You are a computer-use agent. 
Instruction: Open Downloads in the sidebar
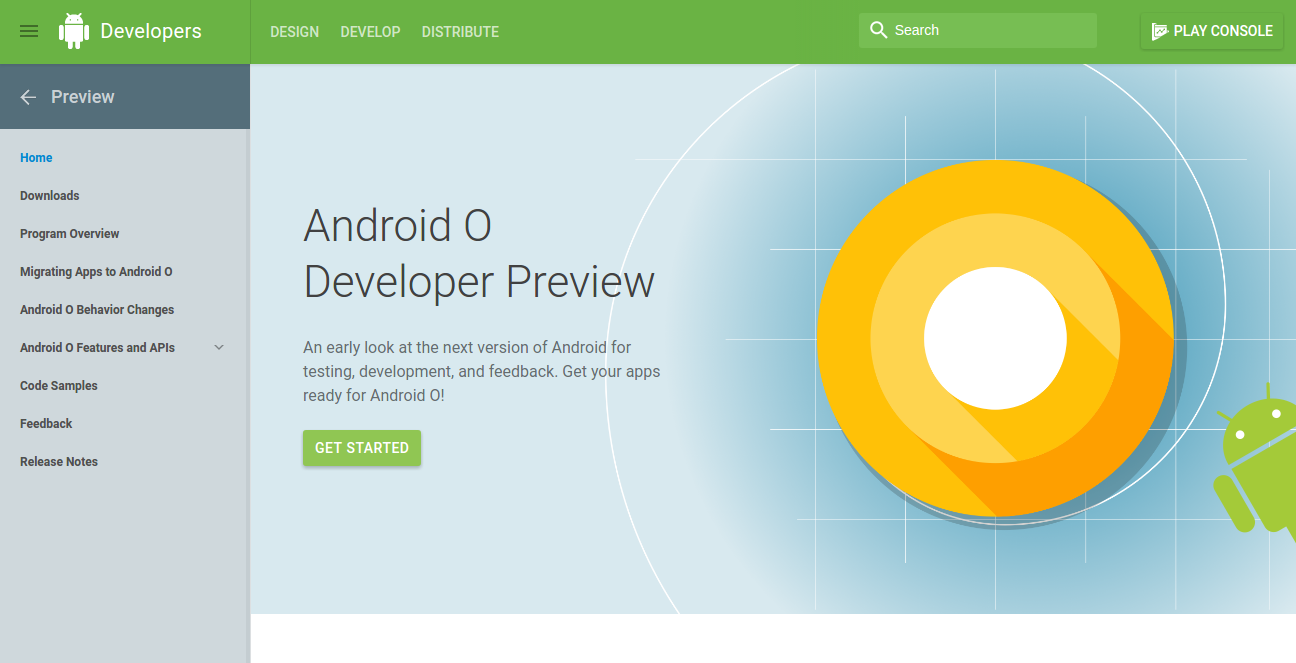tap(50, 196)
